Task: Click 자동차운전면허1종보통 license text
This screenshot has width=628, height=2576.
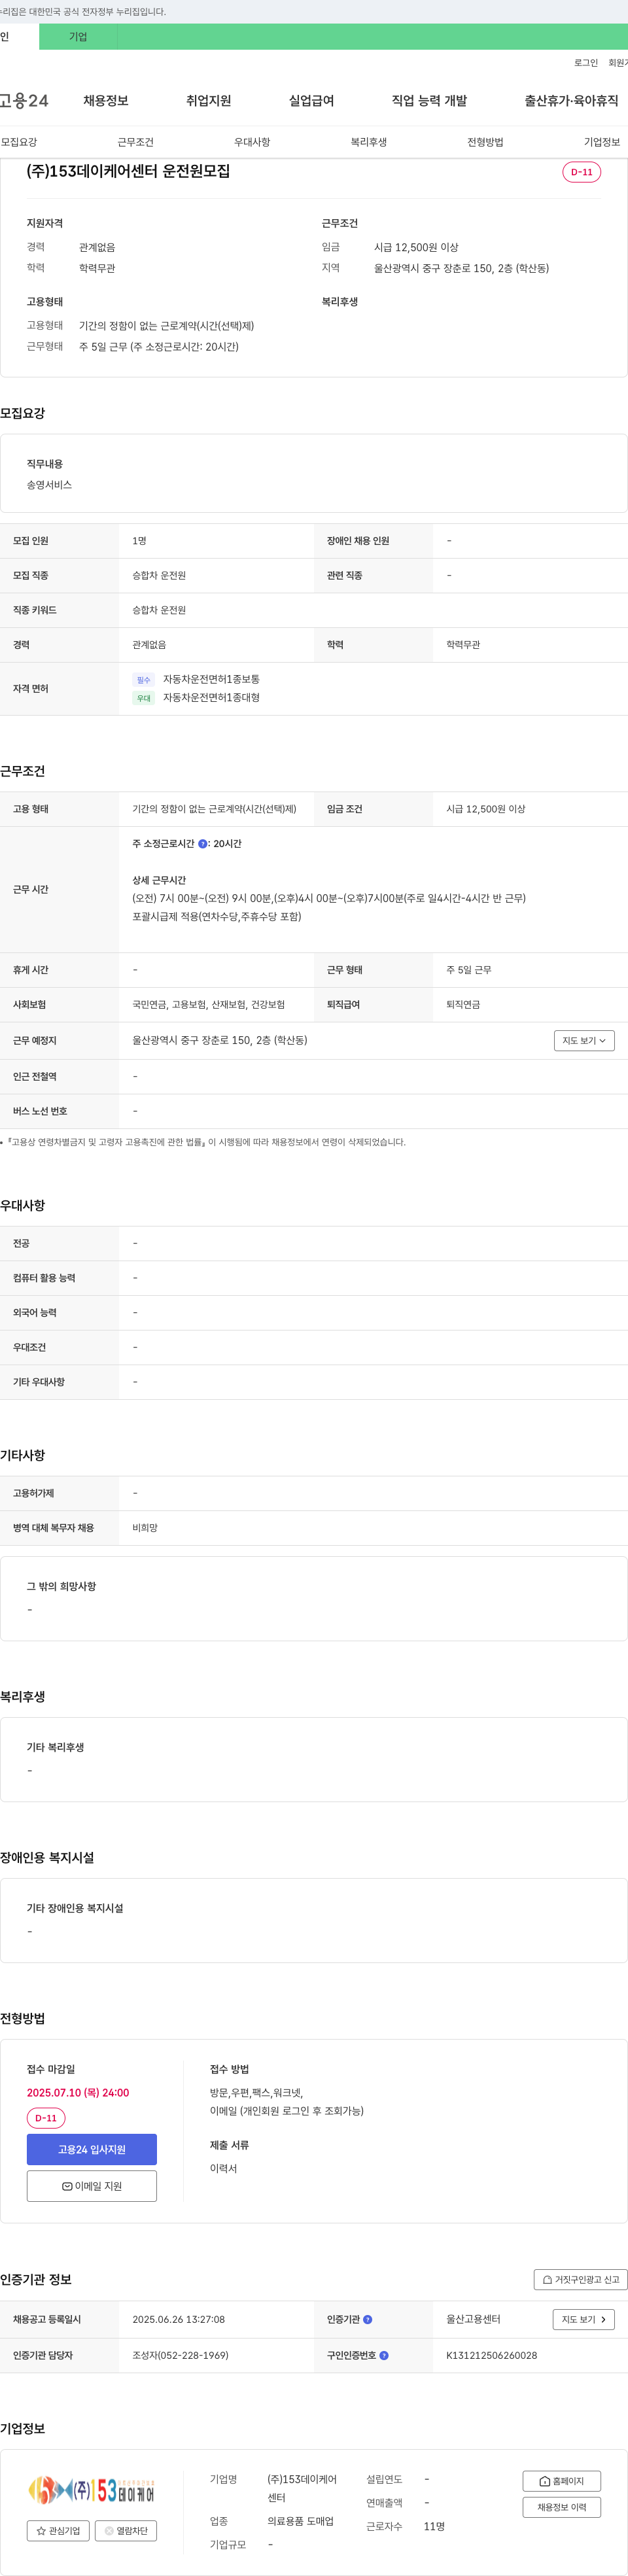Action: (x=211, y=679)
